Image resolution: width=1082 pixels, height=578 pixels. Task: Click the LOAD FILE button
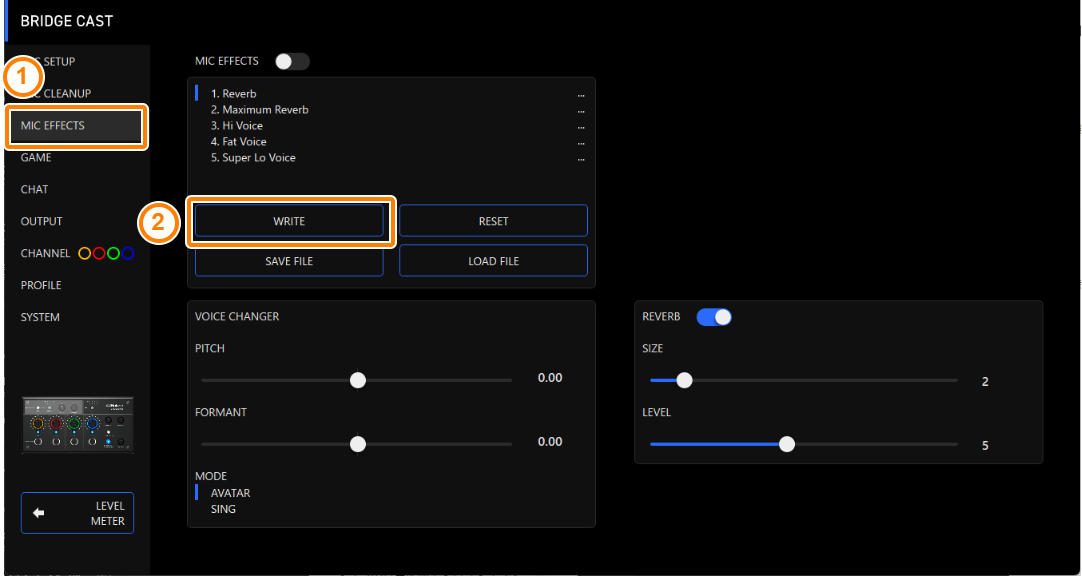(x=493, y=261)
